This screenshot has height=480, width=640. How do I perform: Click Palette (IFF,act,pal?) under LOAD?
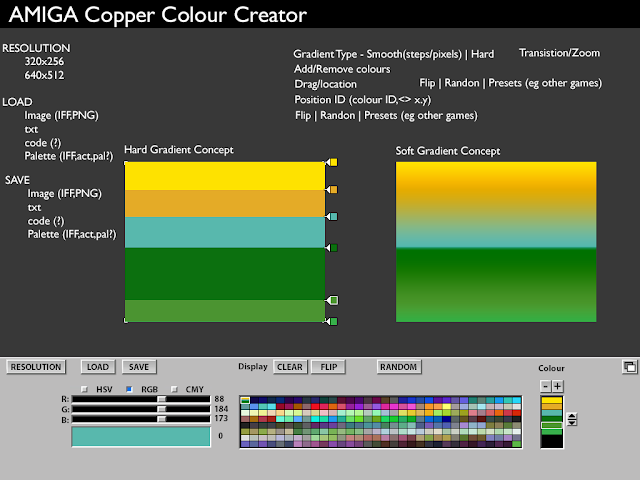click(69, 156)
